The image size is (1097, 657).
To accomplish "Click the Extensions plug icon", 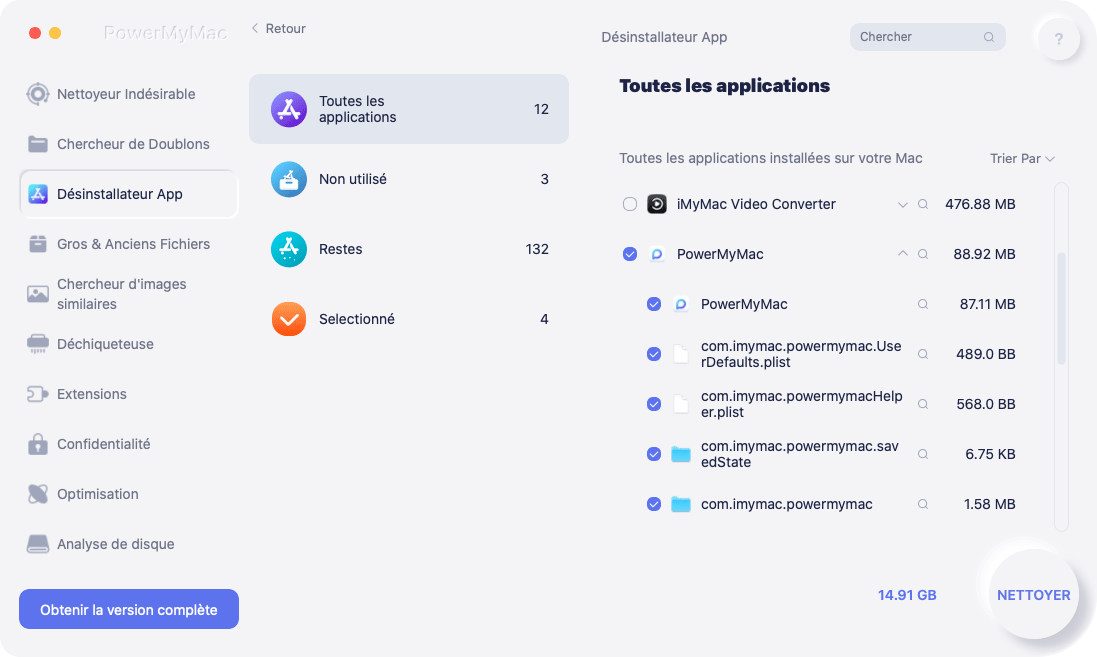I will (38, 394).
